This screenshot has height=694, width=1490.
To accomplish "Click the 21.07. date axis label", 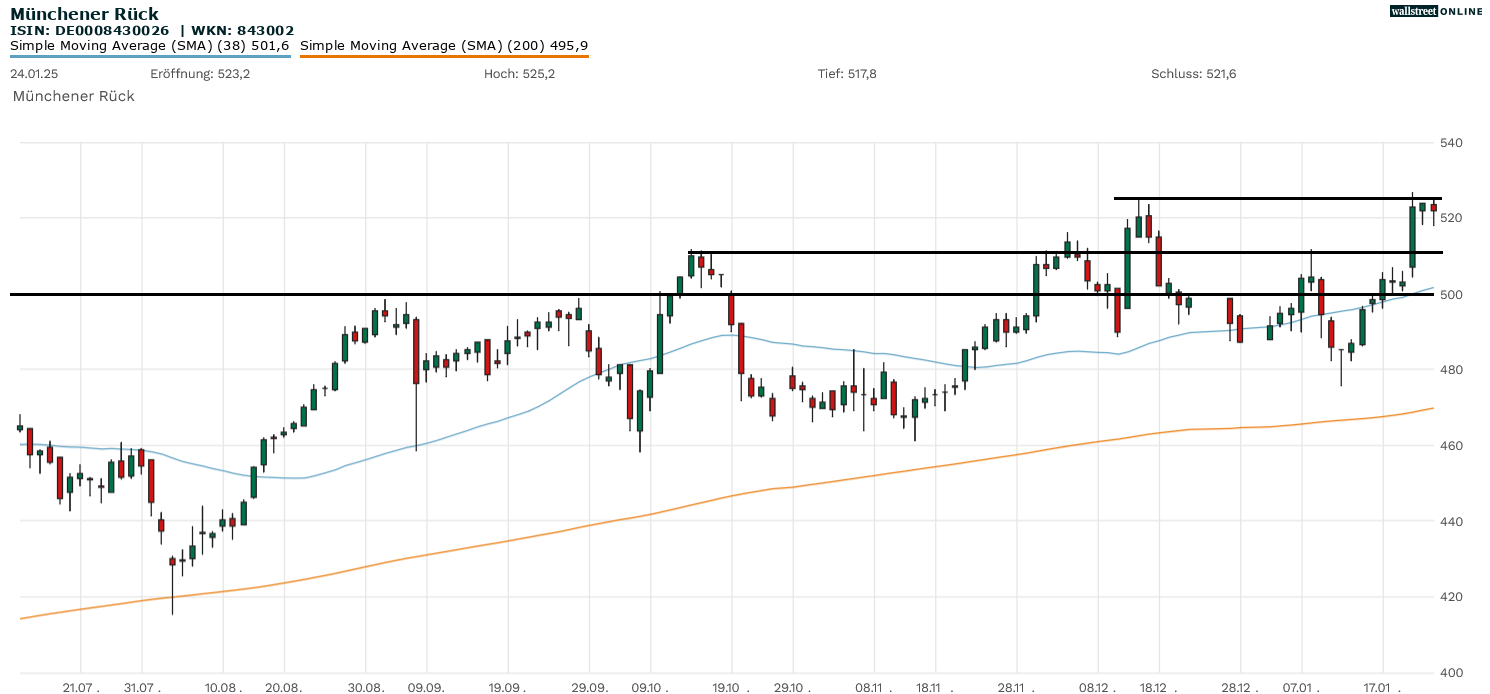I will [x=81, y=688].
